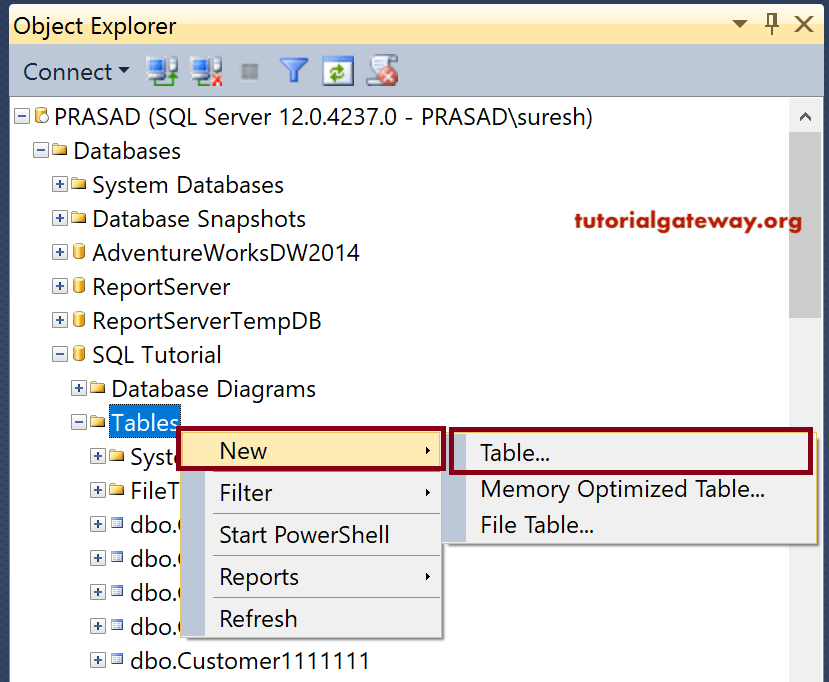Click the grey Stop toolbar icon
The height and width of the screenshot is (682, 829).
[250, 71]
